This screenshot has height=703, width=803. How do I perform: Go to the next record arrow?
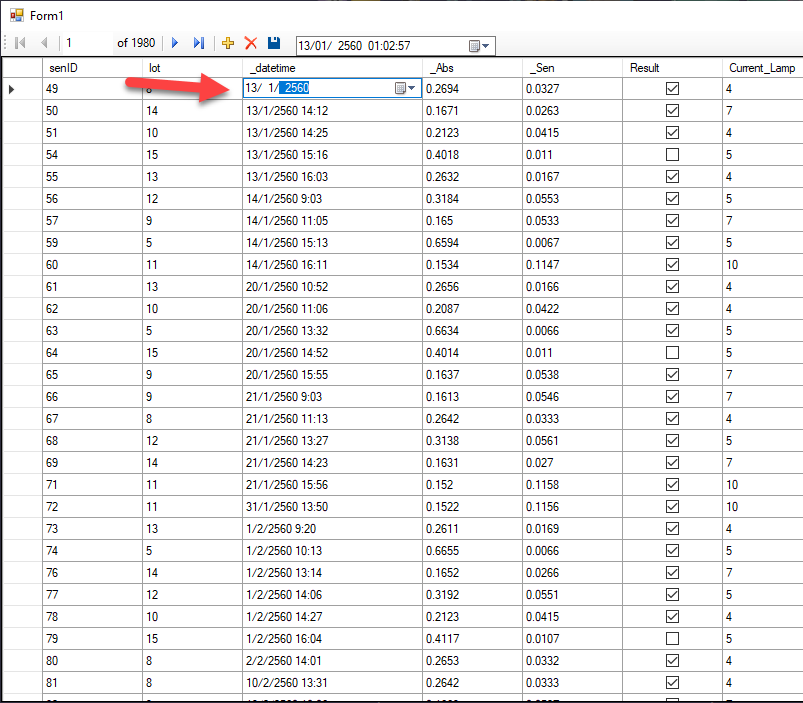[x=175, y=44]
